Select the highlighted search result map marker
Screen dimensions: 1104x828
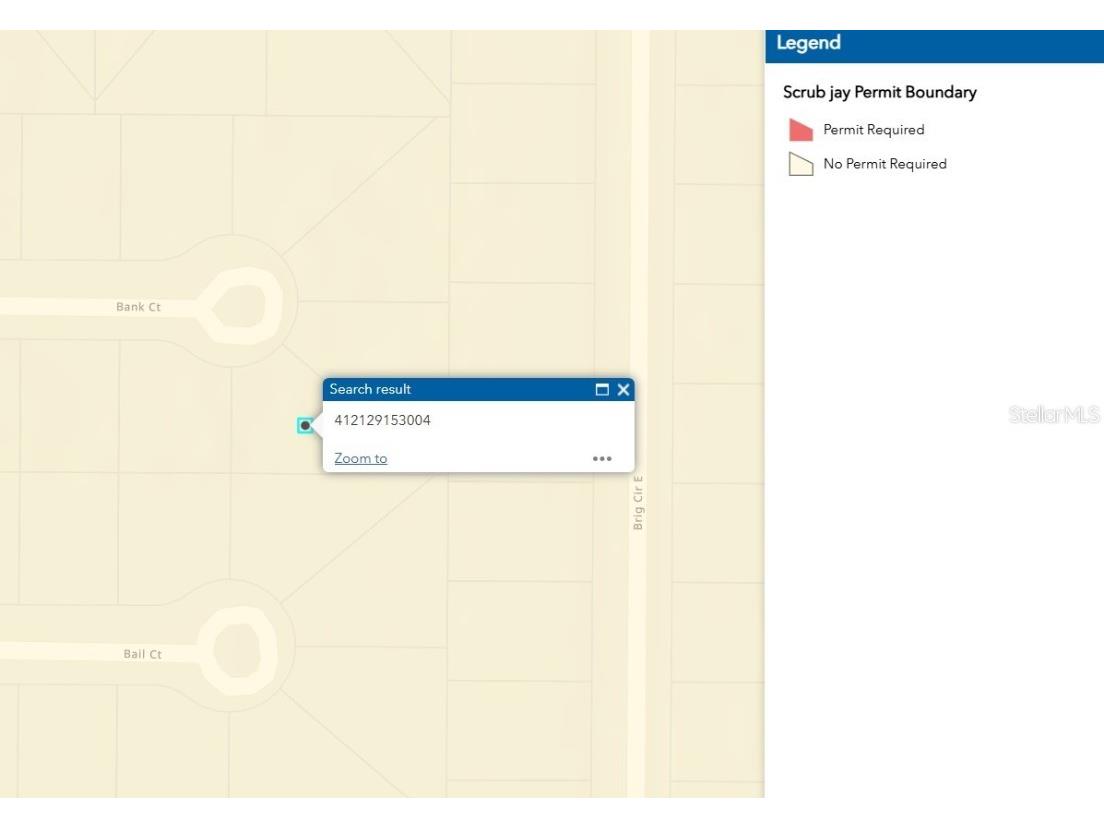(x=305, y=425)
